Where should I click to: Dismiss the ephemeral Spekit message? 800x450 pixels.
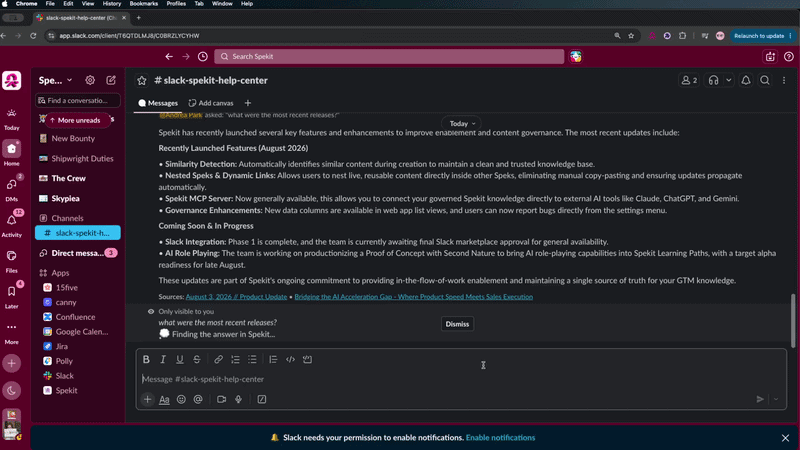click(x=457, y=324)
